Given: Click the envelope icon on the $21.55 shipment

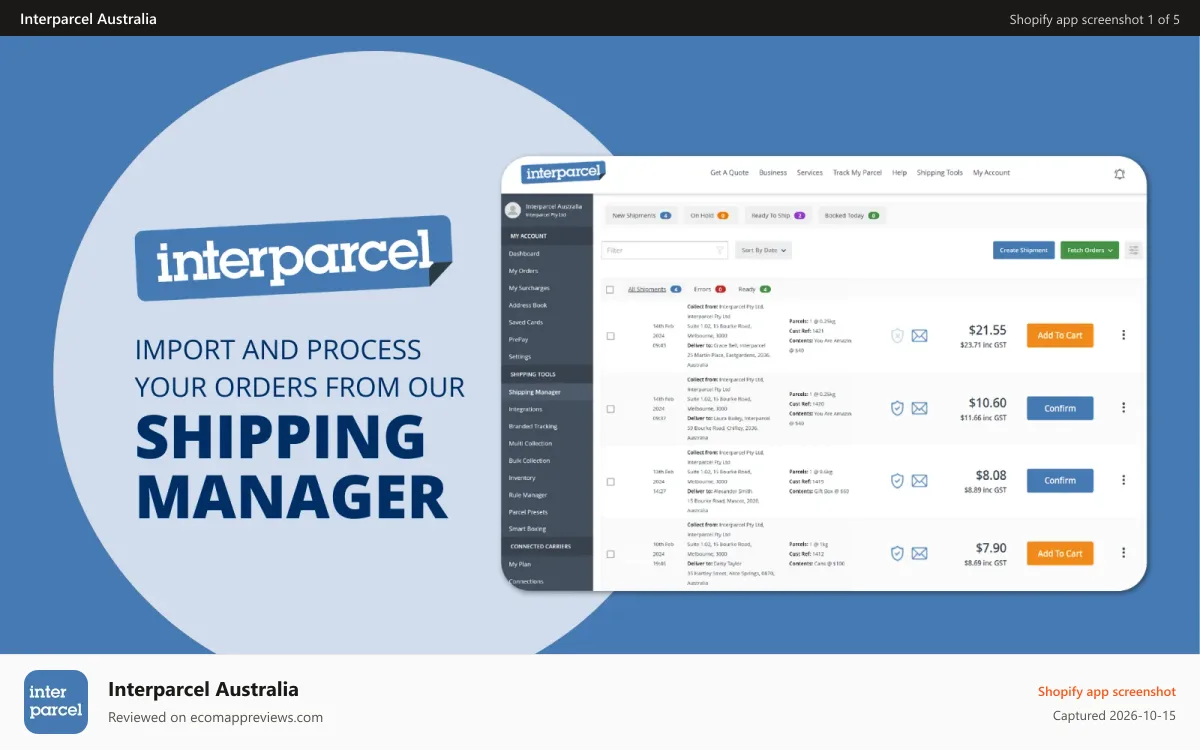Looking at the screenshot, I should (x=919, y=336).
